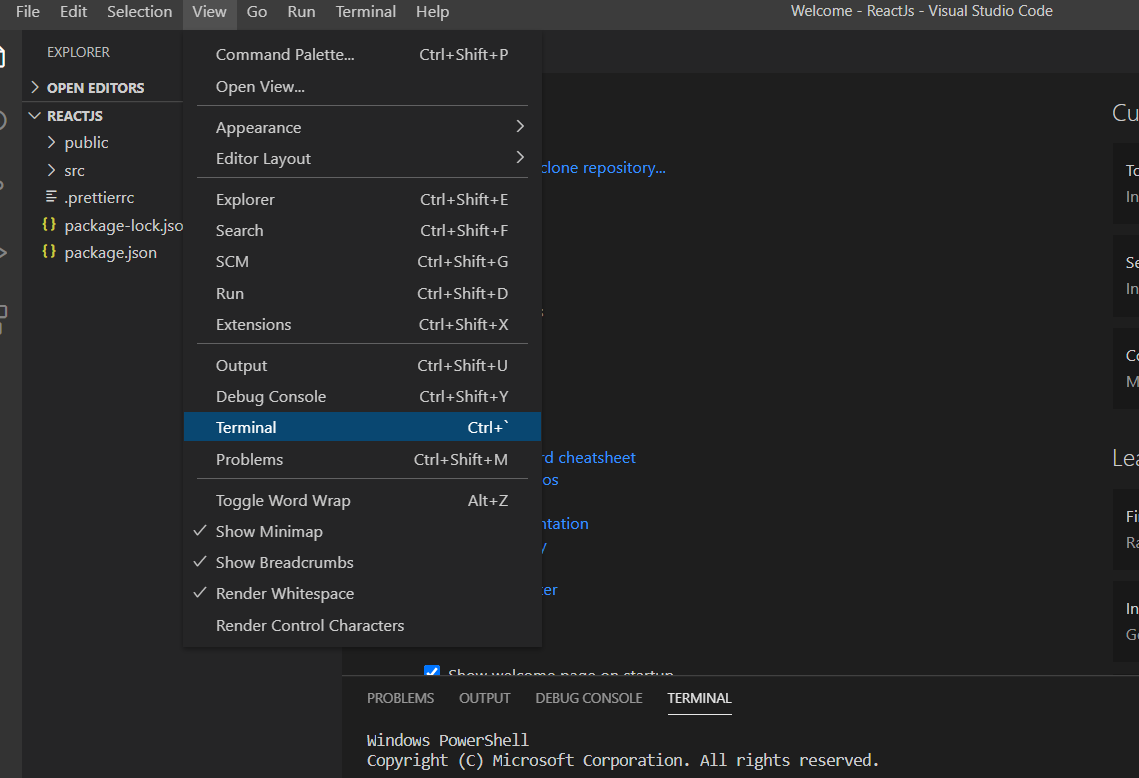1139x778 pixels.
Task: Open the Run menu in menu bar
Action: [301, 12]
